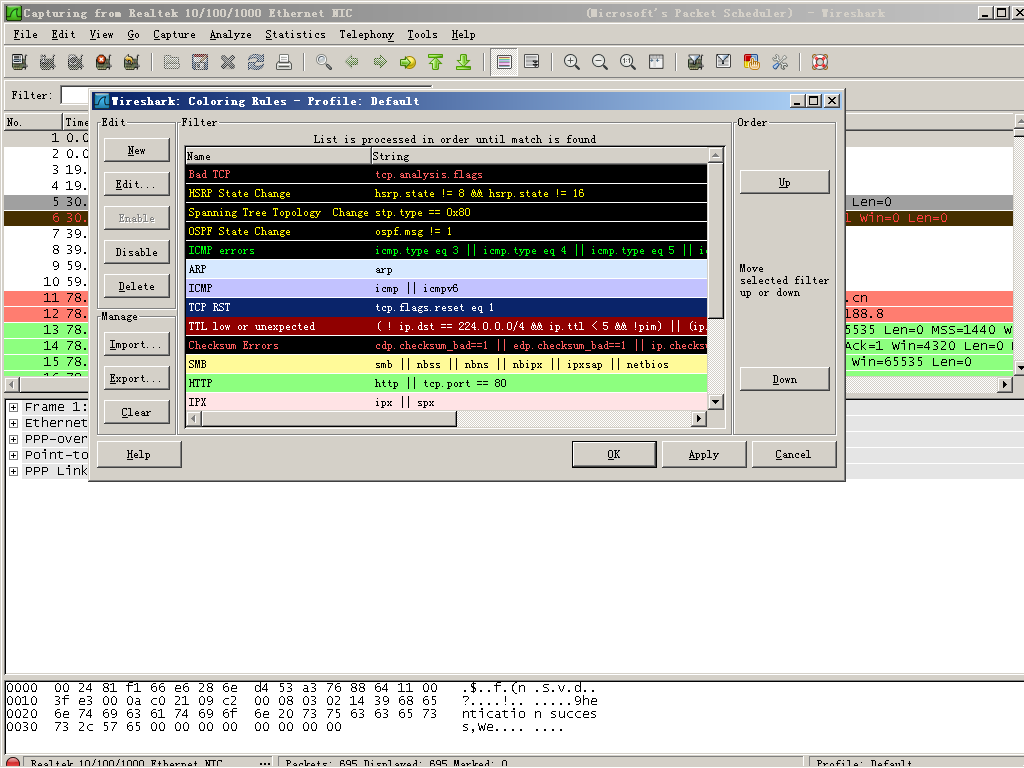Viewport: 1024px width, 768px height.
Task: Expand the Frame 1 tree node
Action: pyautogui.click(x=13, y=407)
